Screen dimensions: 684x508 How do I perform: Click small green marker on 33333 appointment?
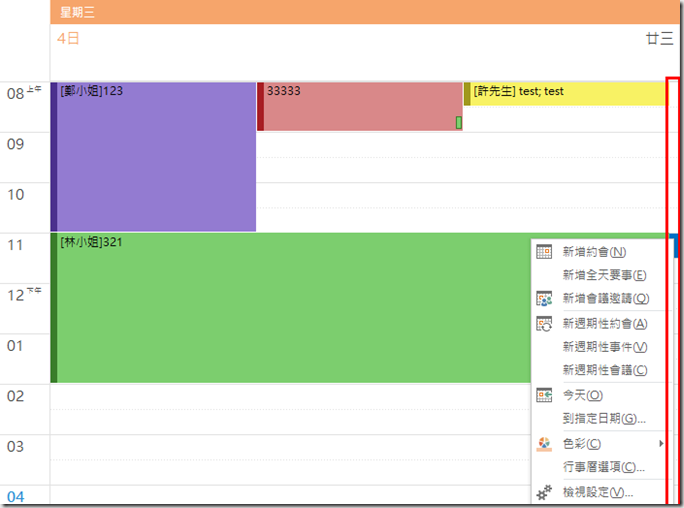coord(458,122)
